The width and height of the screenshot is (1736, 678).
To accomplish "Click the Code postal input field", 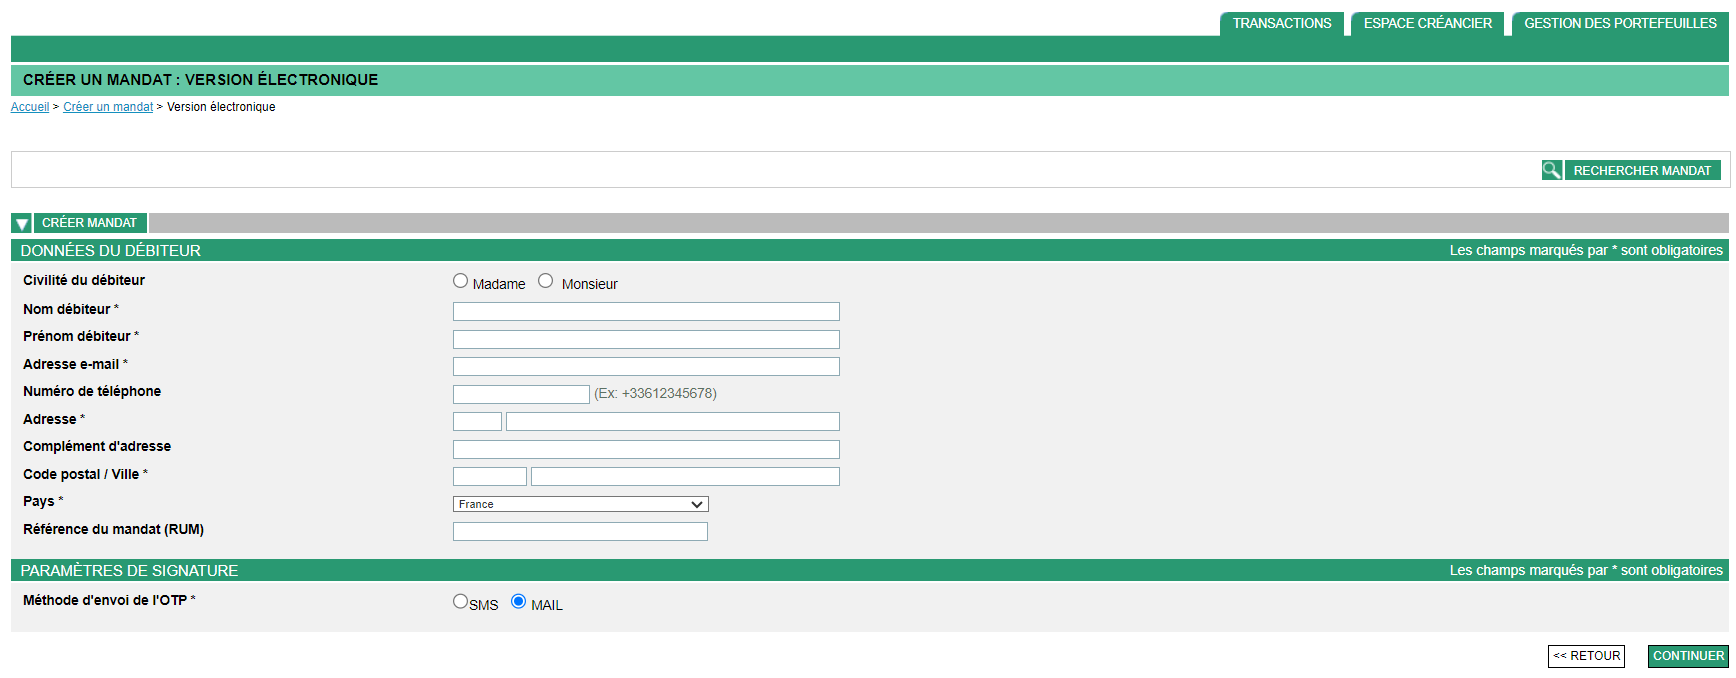I will (490, 476).
